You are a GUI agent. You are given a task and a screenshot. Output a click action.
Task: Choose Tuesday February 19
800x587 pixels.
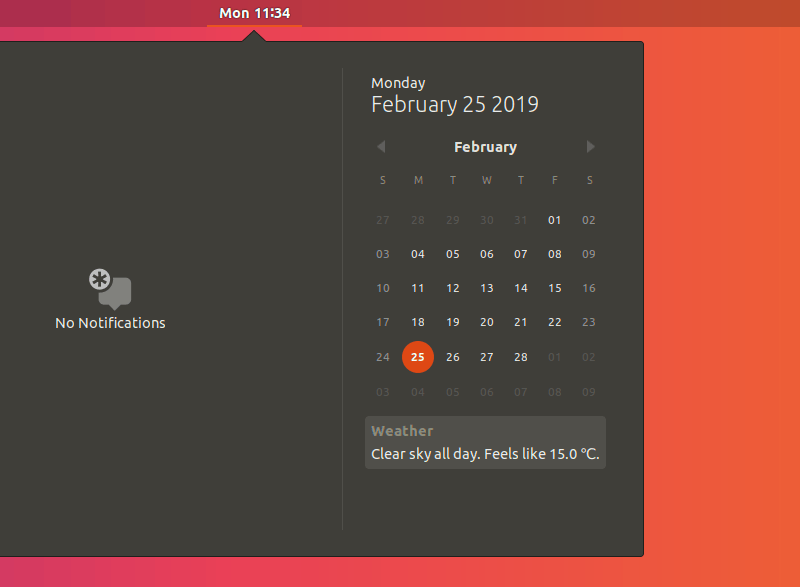(x=452, y=322)
